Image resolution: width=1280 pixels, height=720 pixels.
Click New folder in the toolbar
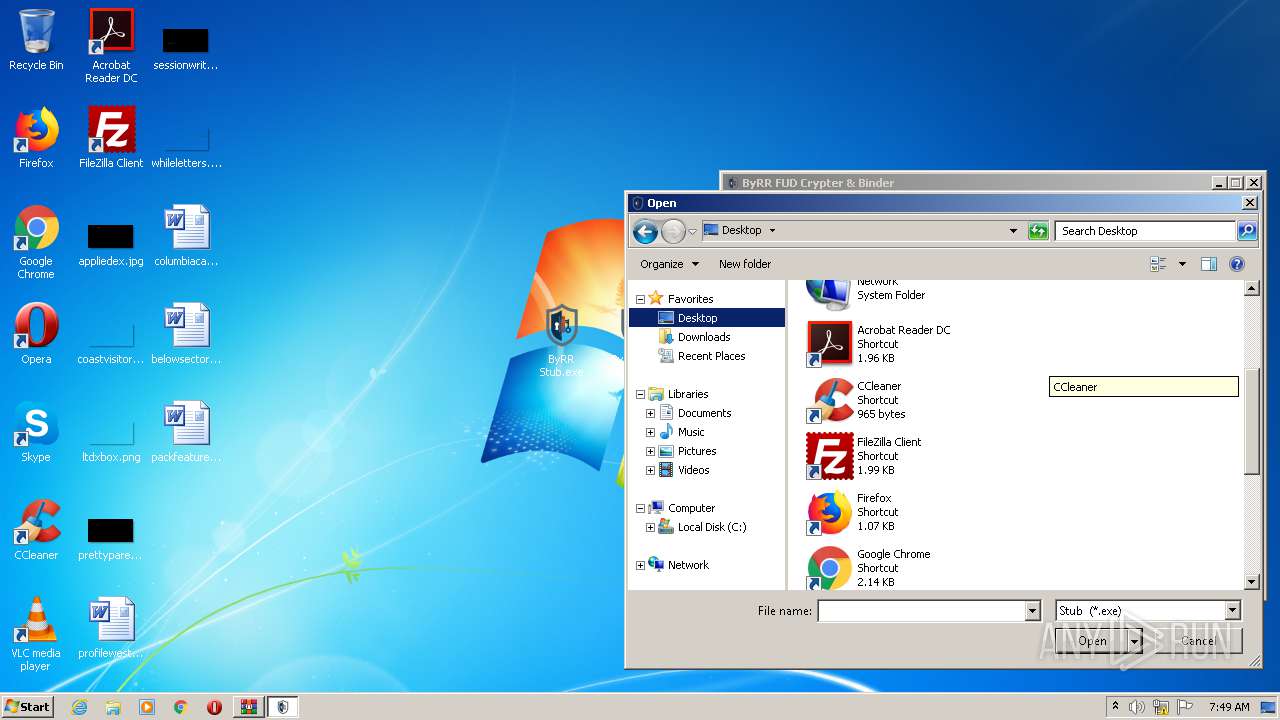pyautogui.click(x=745, y=264)
